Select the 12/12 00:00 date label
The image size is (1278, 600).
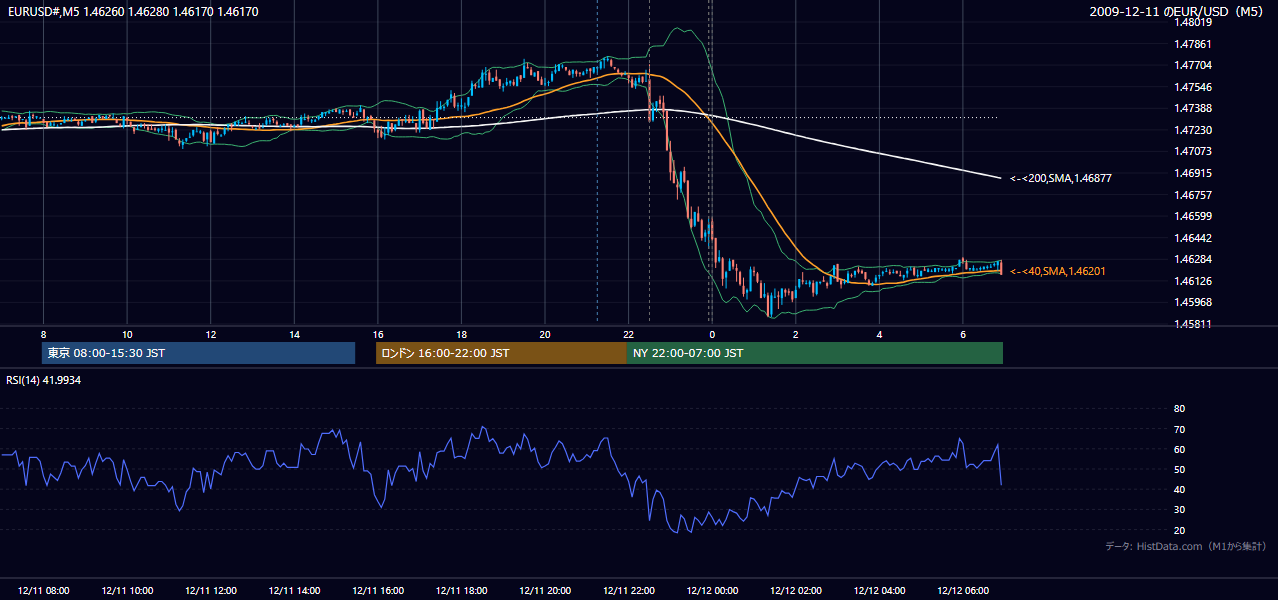(712, 591)
